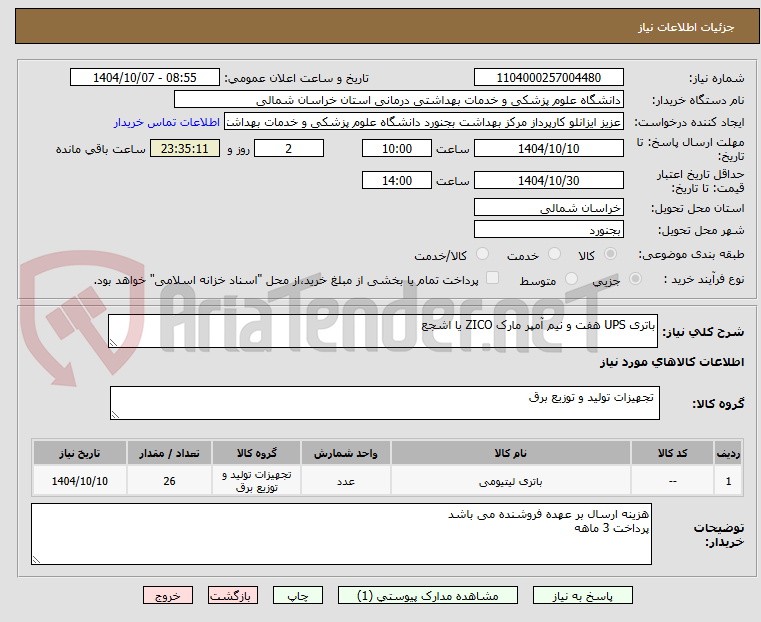Click the resize handle of توضیحات خریدار box

(36, 560)
